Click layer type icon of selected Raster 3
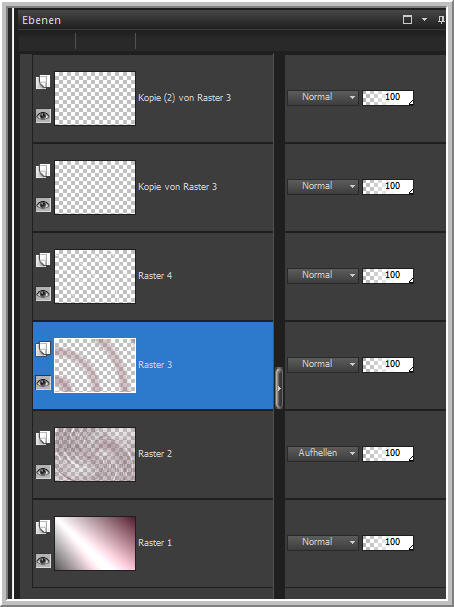The image size is (454, 607). (43, 349)
